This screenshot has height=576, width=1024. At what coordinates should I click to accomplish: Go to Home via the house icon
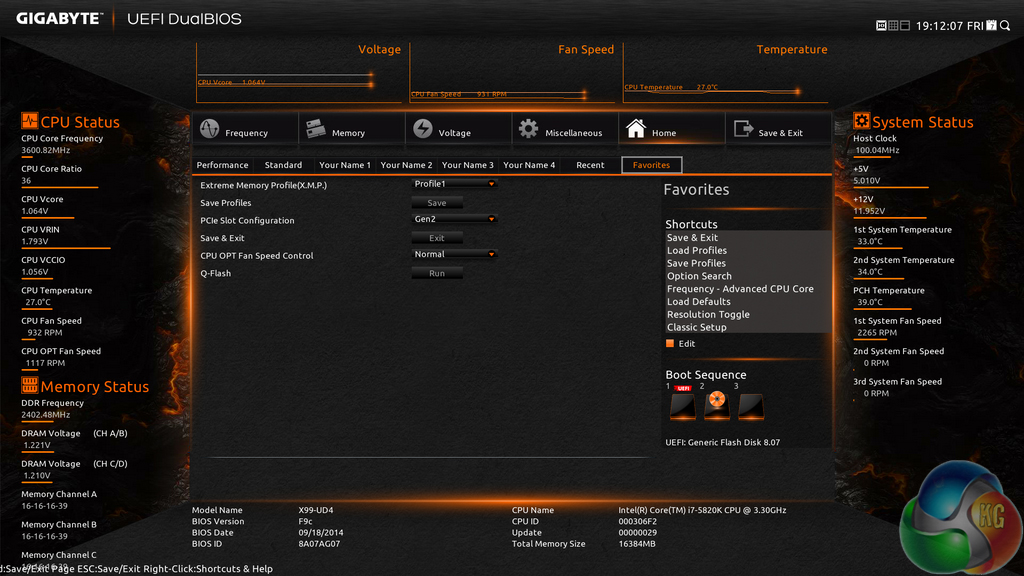point(635,129)
